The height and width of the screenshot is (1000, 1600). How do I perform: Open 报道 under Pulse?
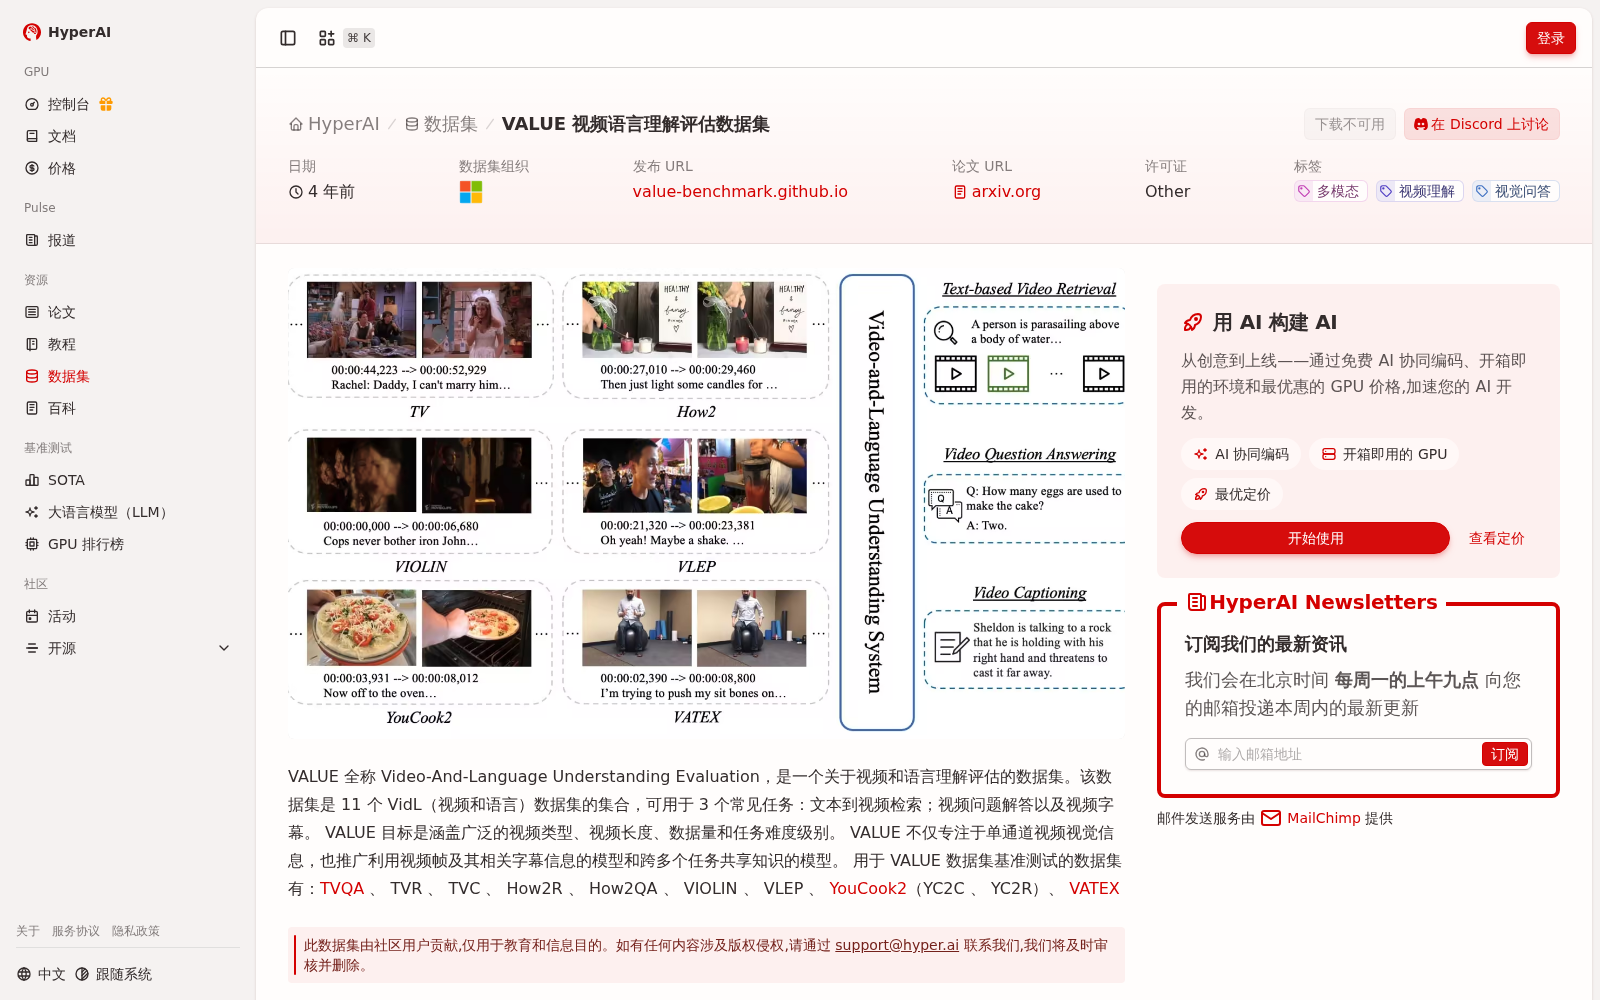[x=128, y=240]
